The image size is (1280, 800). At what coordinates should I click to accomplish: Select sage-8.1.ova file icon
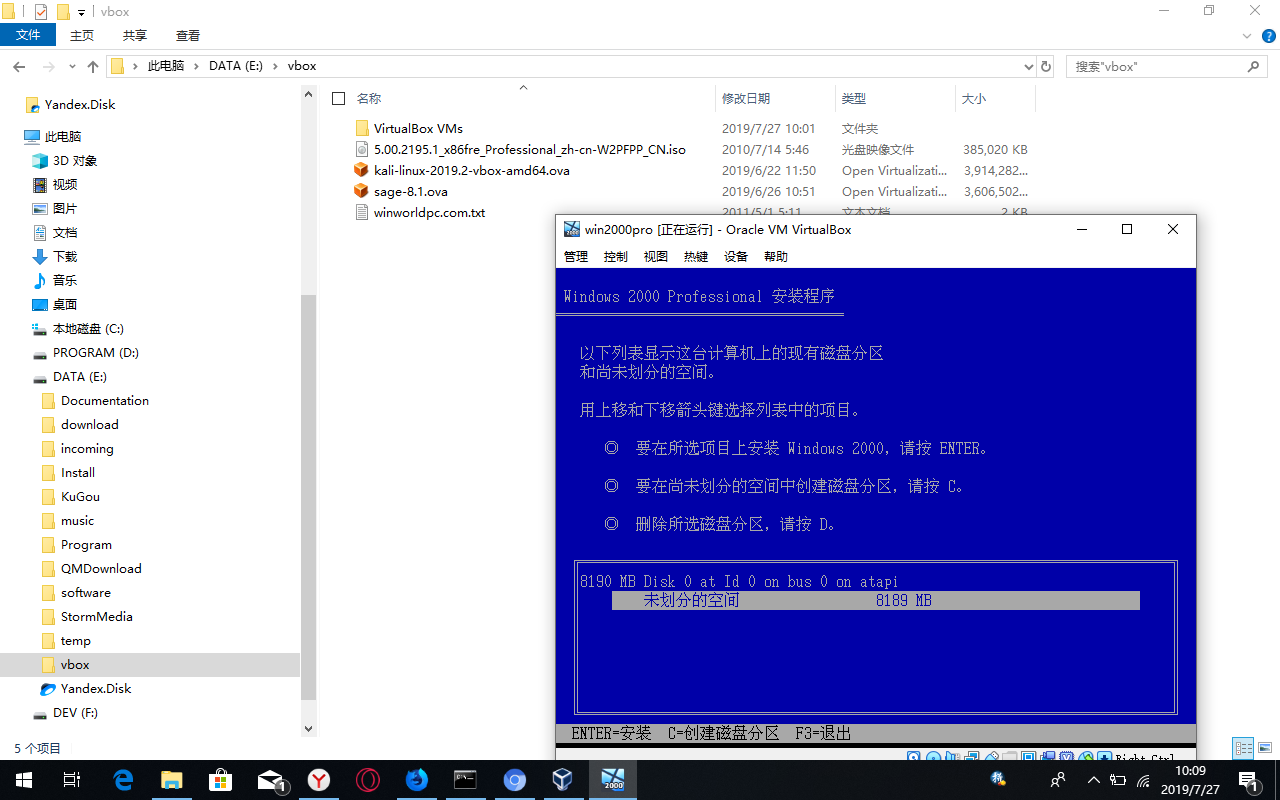coord(362,191)
